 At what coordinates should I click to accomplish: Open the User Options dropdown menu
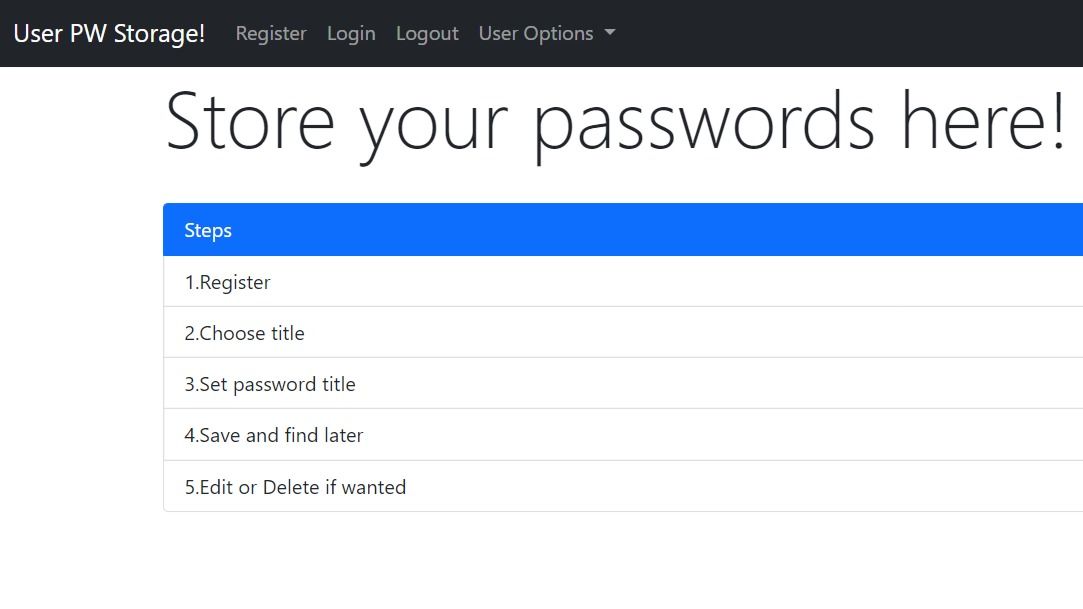pos(536,33)
